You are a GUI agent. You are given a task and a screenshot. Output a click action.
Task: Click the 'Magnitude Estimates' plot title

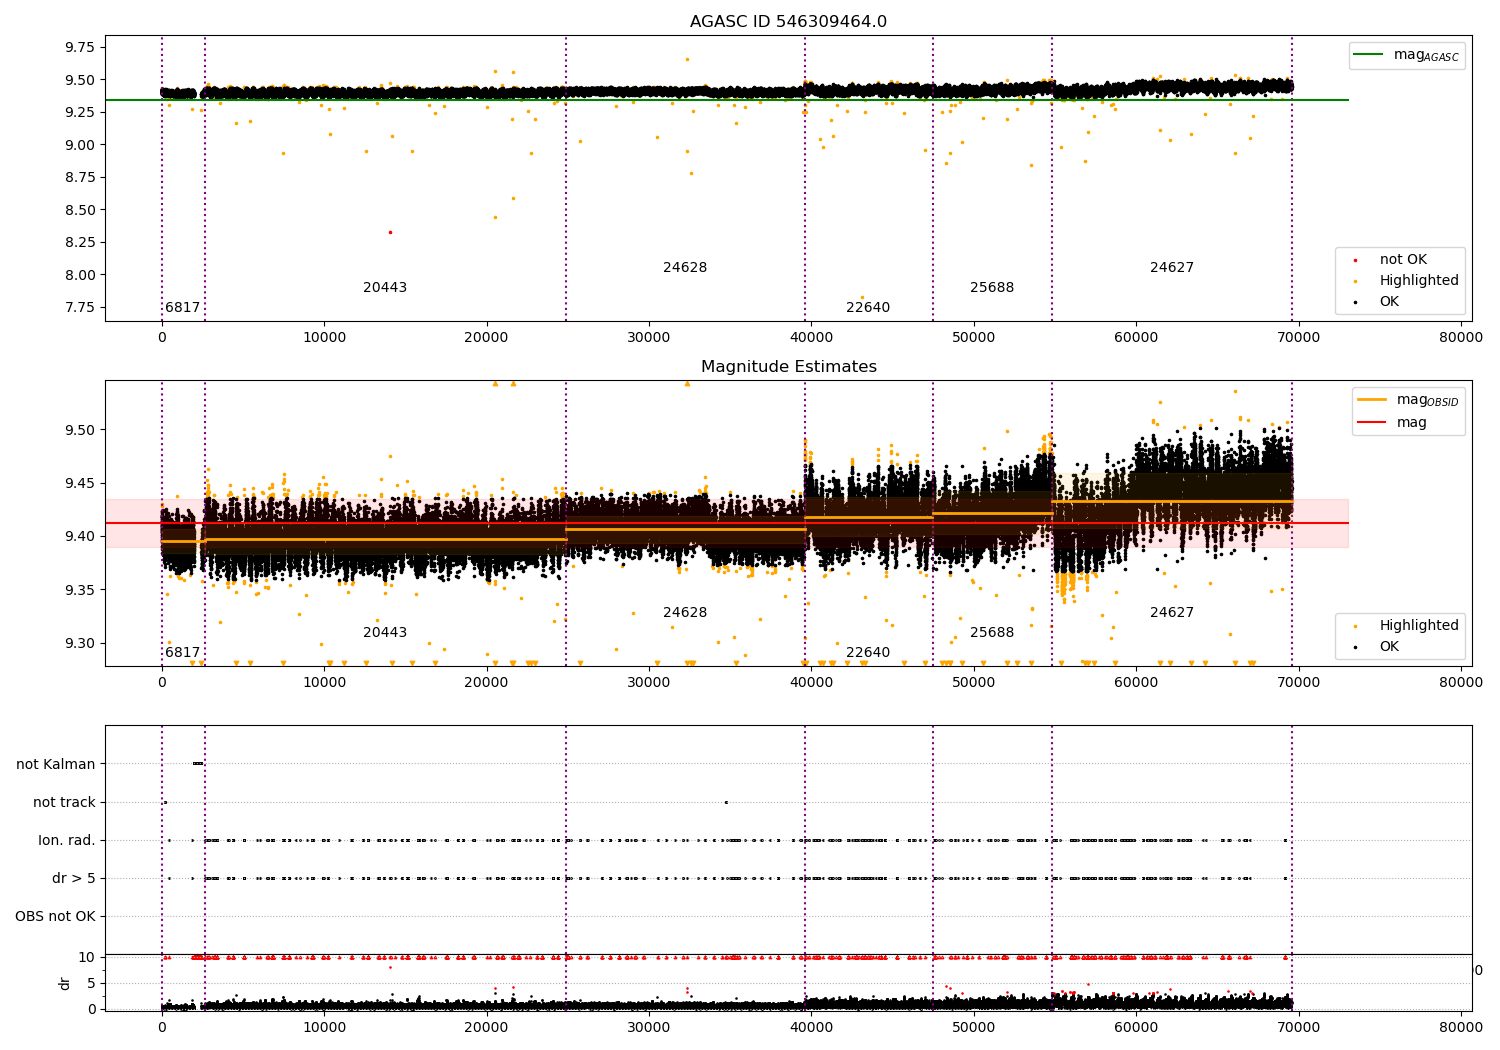pyautogui.click(x=788, y=367)
